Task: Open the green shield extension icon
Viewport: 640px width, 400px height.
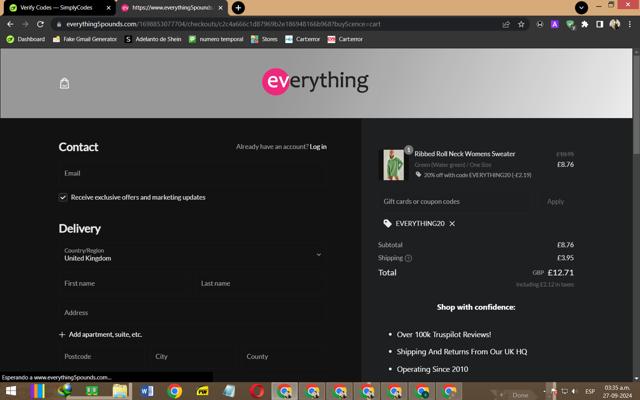Action: (x=570, y=25)
